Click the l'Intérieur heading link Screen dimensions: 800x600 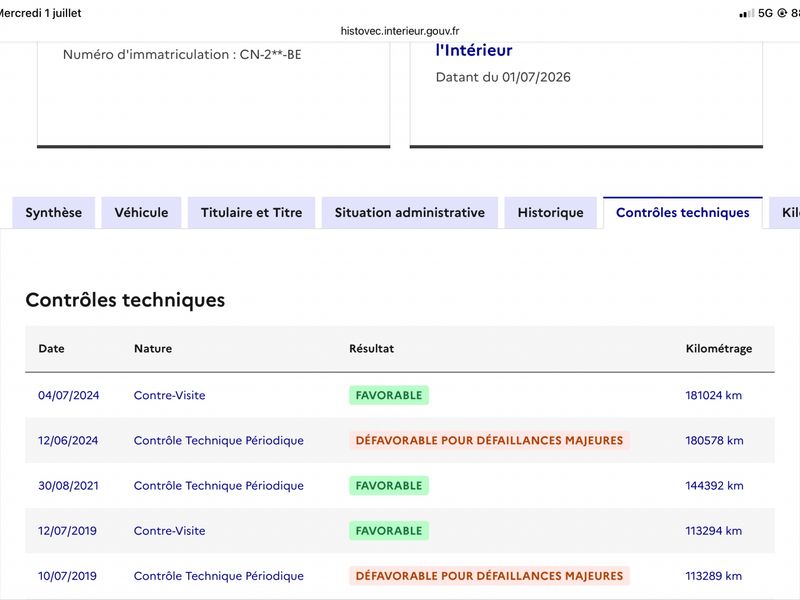[473, 51]
